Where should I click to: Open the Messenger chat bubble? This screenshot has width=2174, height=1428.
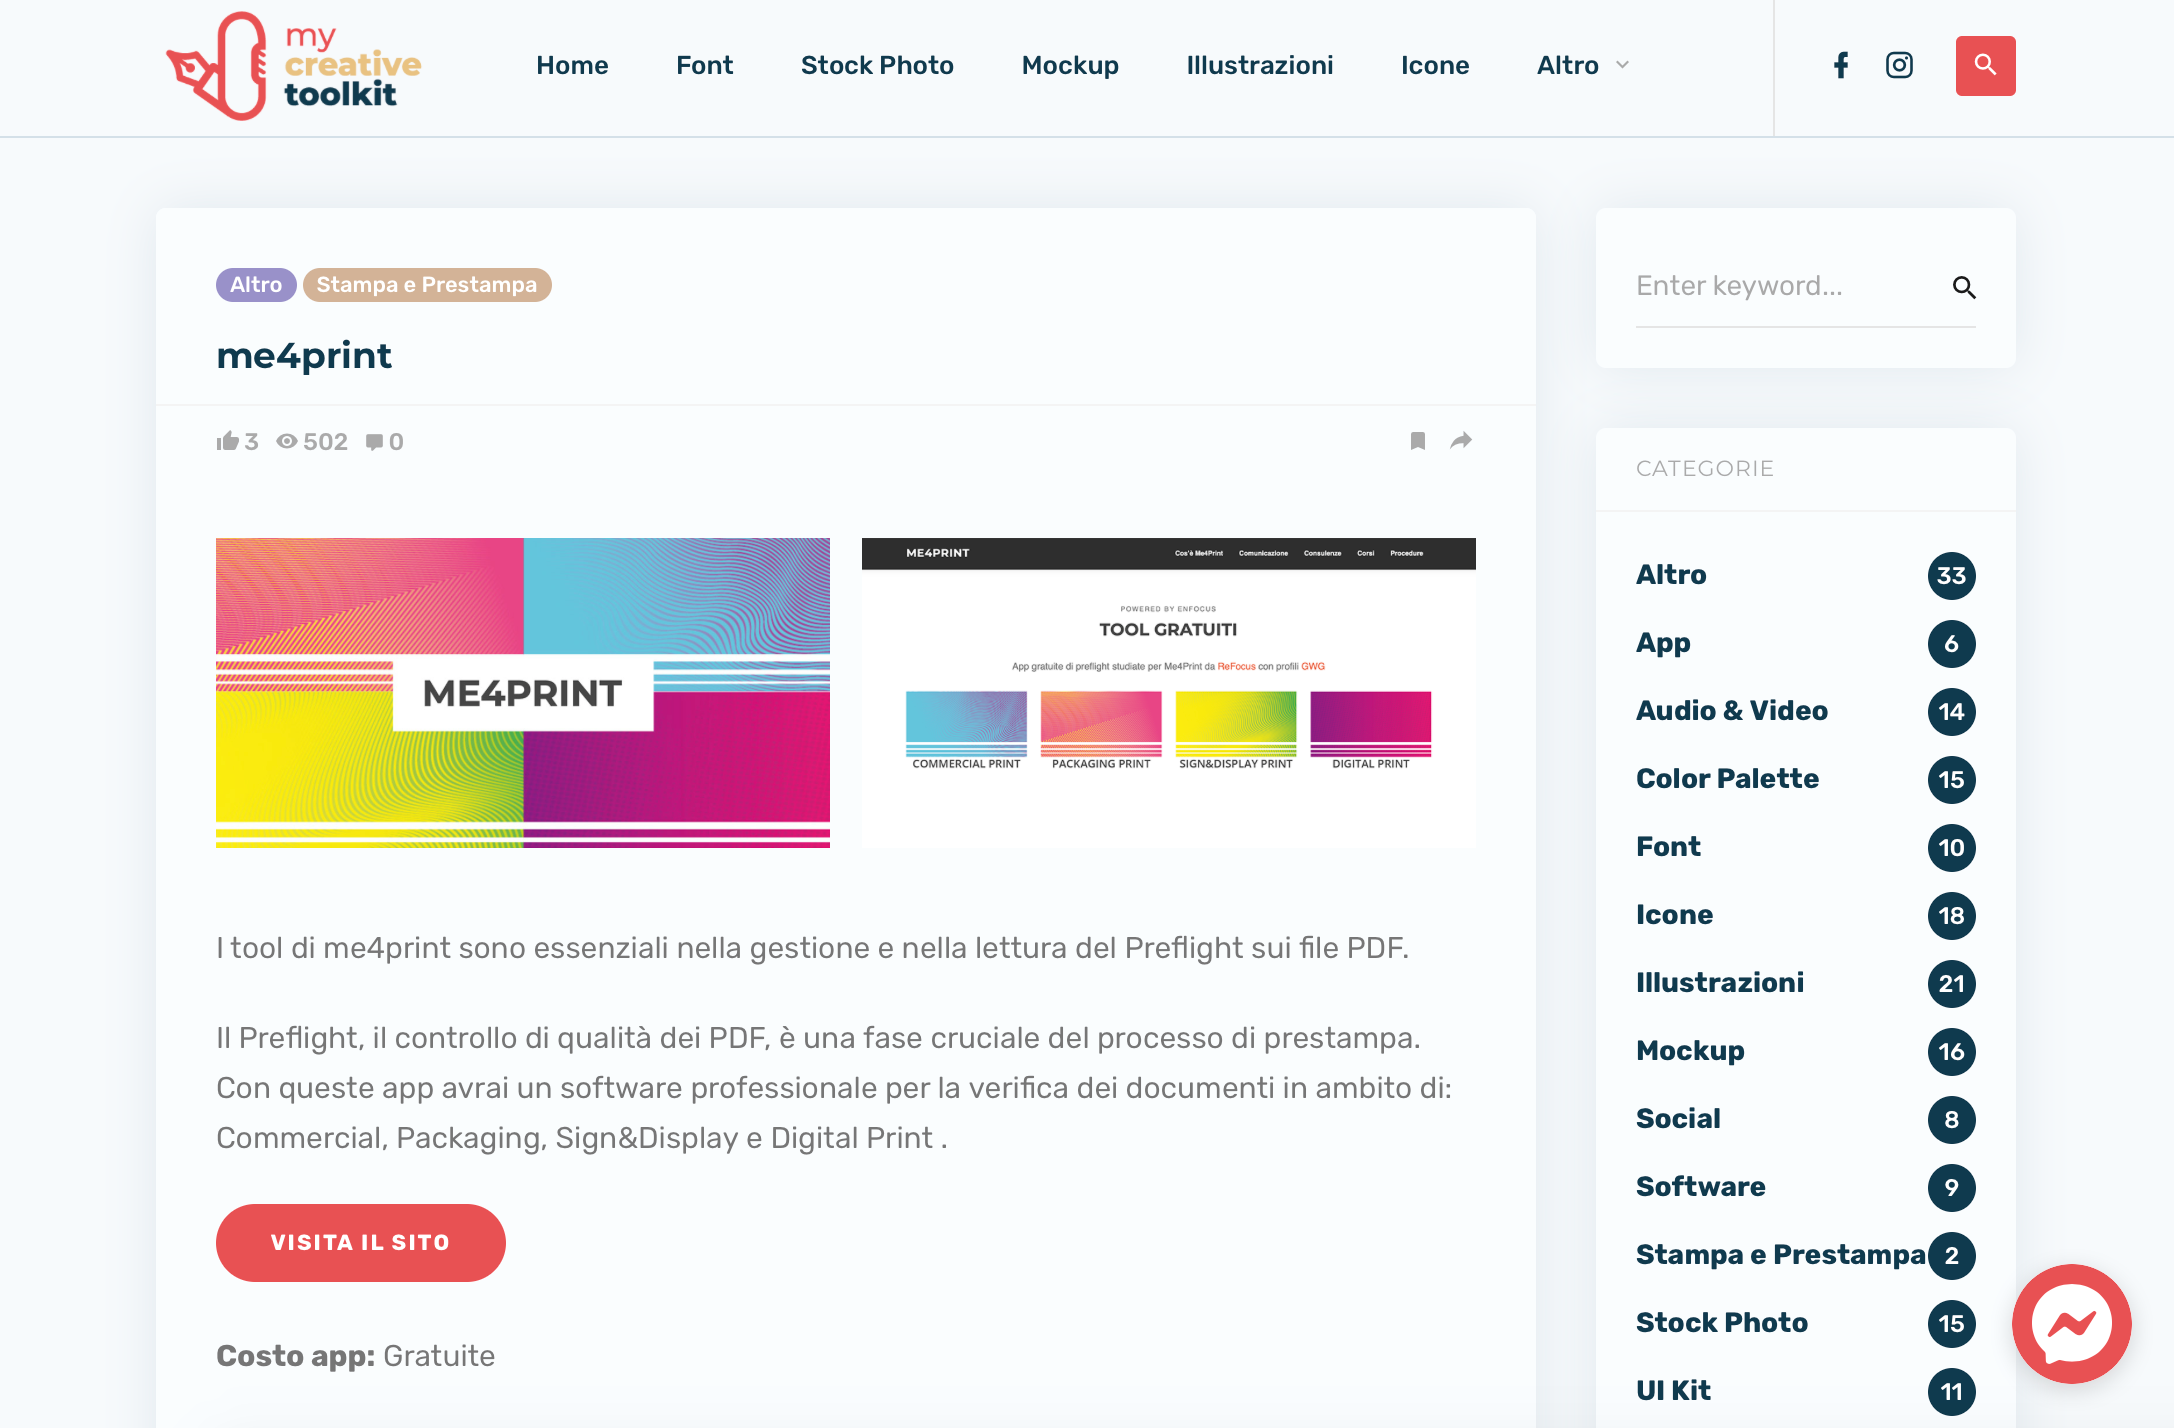[x=2071, y=1323]
